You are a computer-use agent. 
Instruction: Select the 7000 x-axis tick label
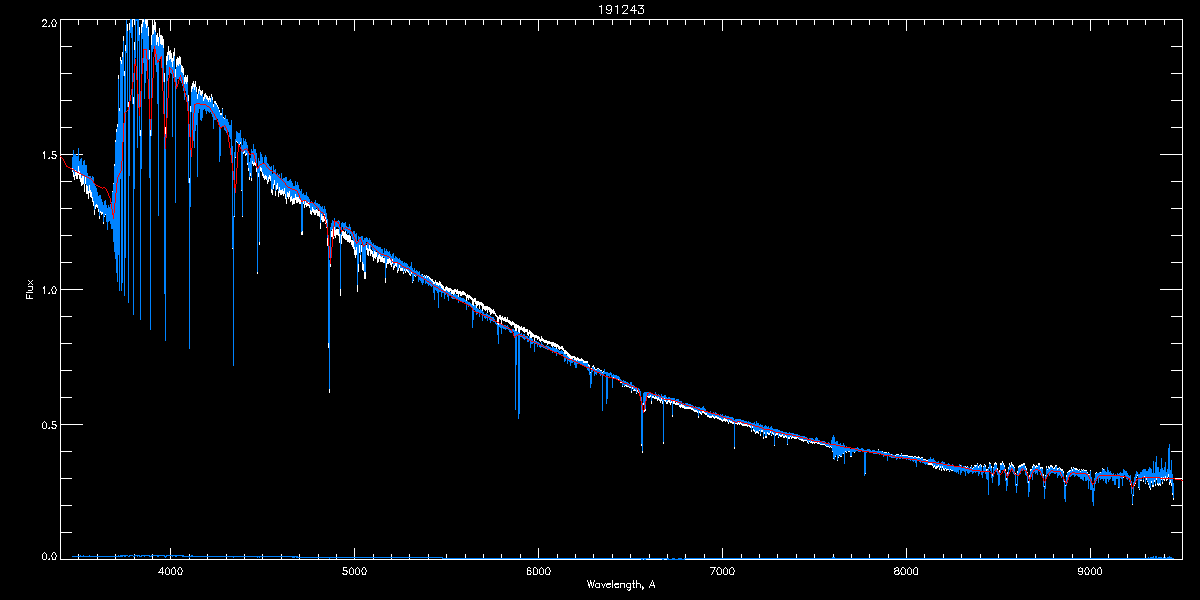pos(722,572)
